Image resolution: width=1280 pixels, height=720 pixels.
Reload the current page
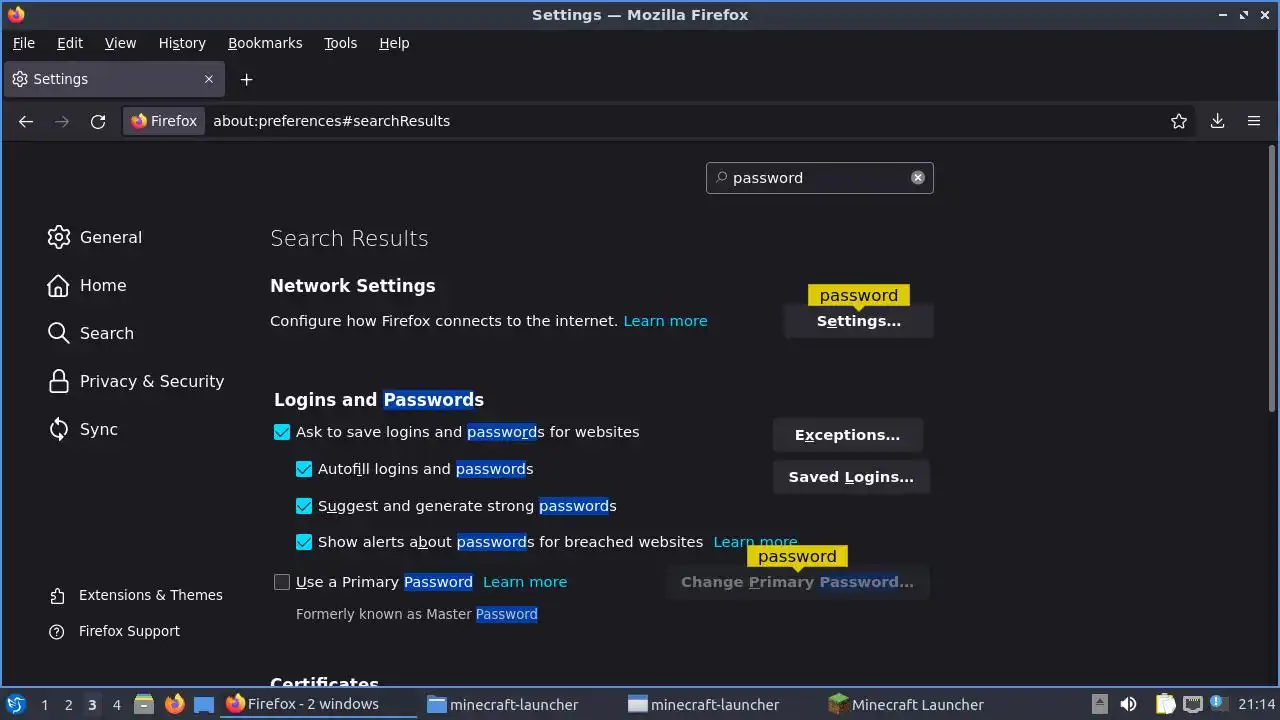[x=98, y=121]
